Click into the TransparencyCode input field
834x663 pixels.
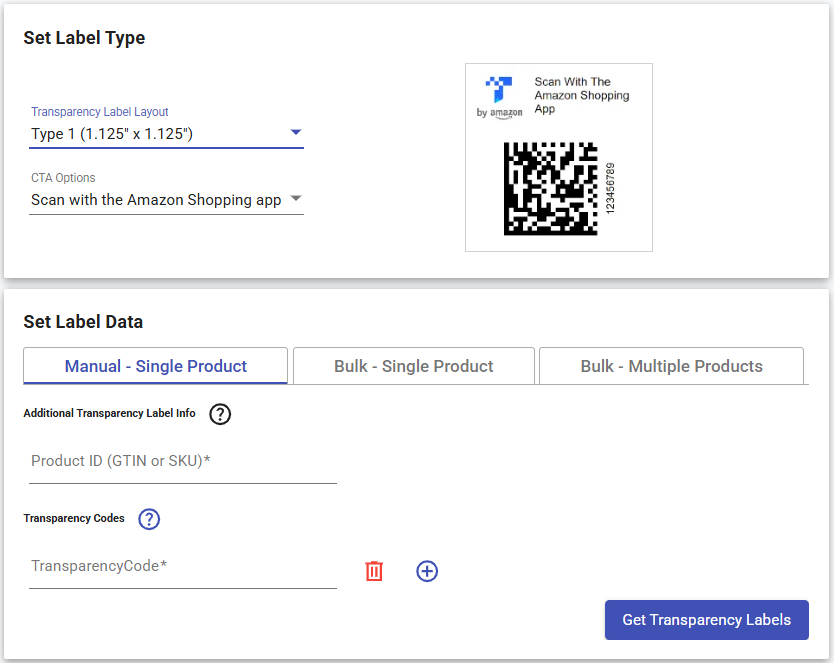coord(183,567)
